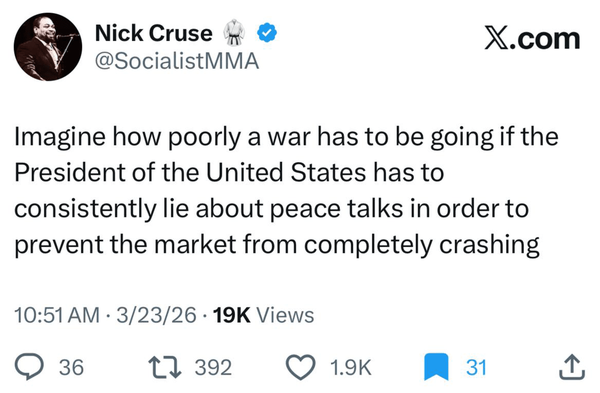Click the tweet body text about peace talks

click(x=286, y=191)
